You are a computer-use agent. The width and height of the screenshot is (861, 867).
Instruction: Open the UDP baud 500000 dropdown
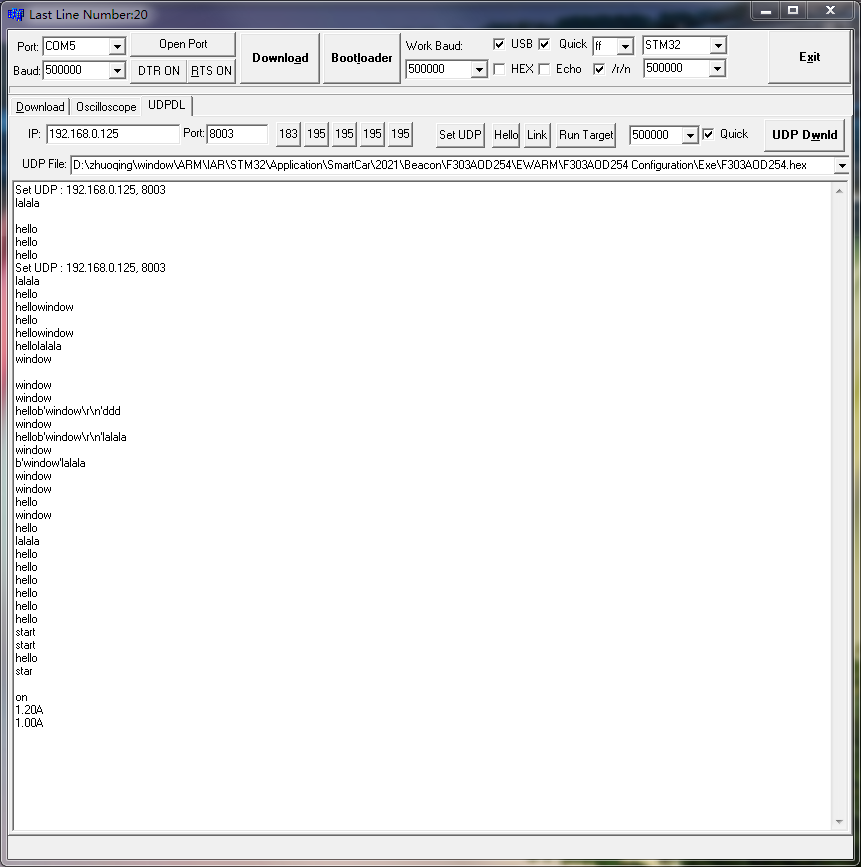[690, 135]
